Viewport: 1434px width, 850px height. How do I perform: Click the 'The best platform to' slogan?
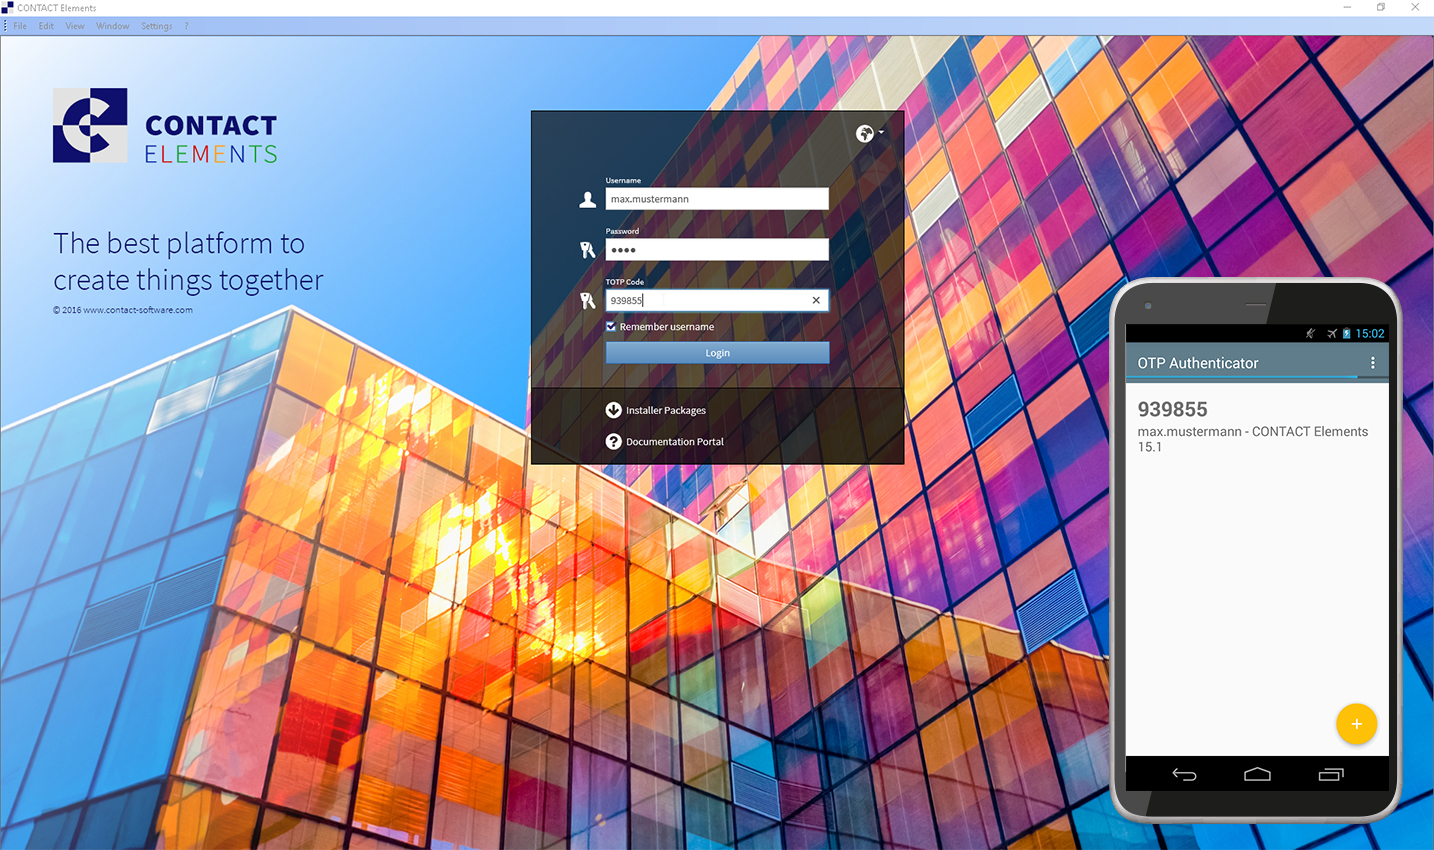pos(179,243)
